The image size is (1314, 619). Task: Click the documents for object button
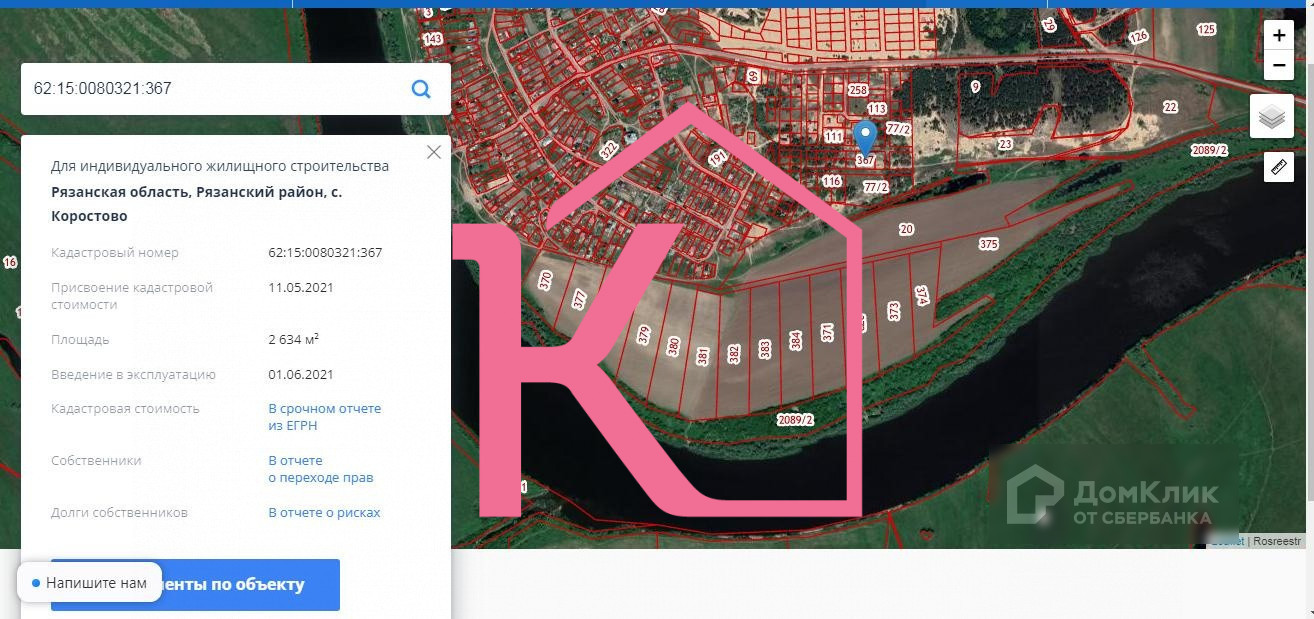196,585
